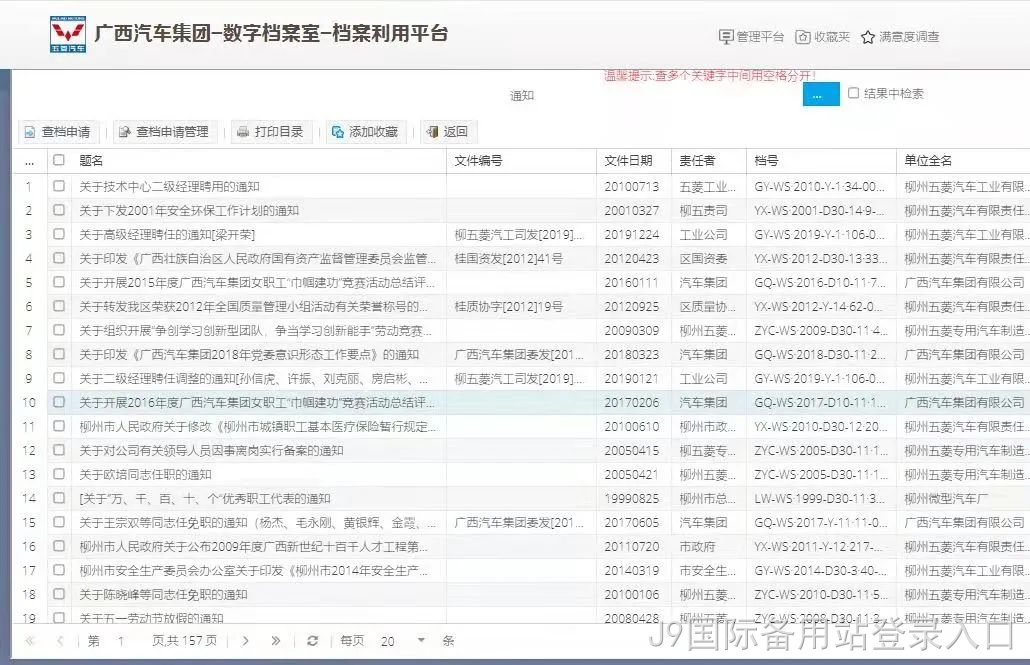Enable 结果中检索 checkbox
The width and height of the screenshot is (1030, 665).
tap(853, 93)
